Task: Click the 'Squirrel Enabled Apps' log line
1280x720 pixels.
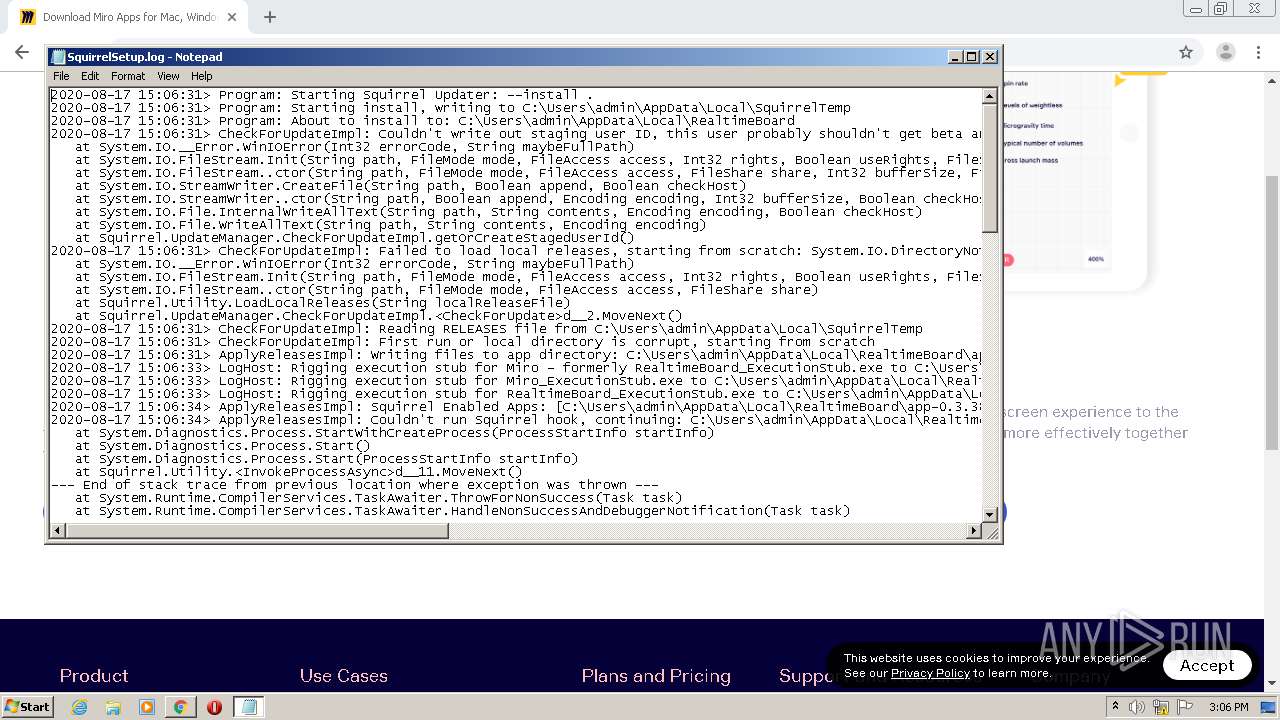Action: pyautogui.click(x=516, y=407)
